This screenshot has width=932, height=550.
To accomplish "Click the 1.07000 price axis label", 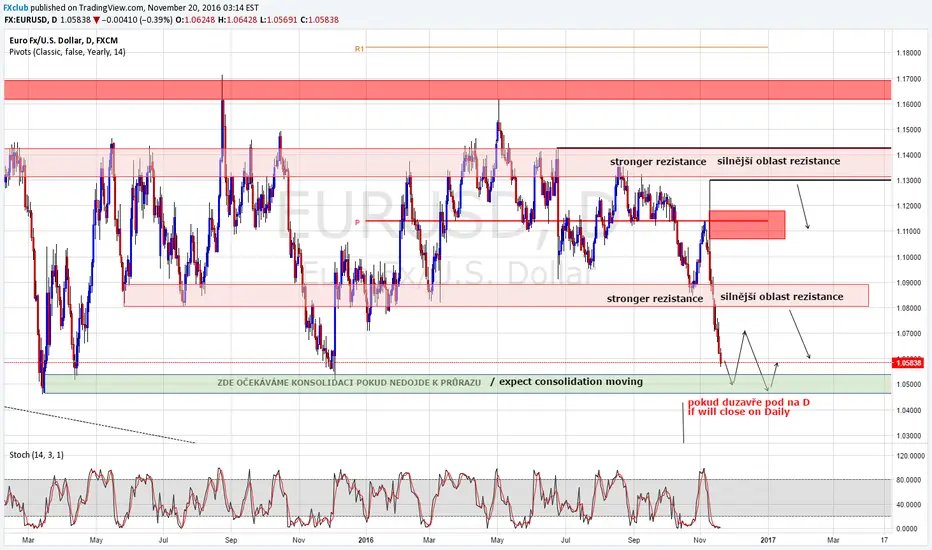I will pos(908,334).
